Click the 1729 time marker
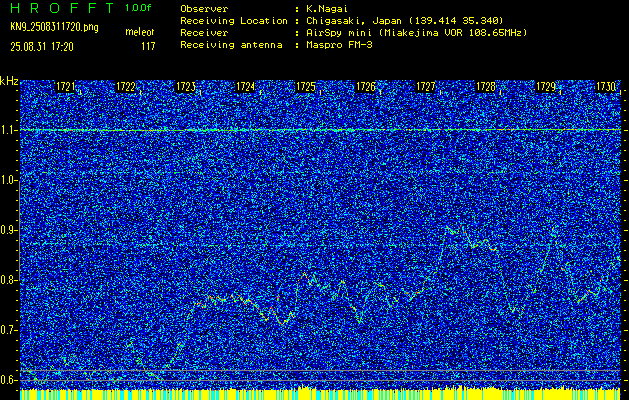Image resolution: width=629 pixels, height=400 pixels. point(546,87)
